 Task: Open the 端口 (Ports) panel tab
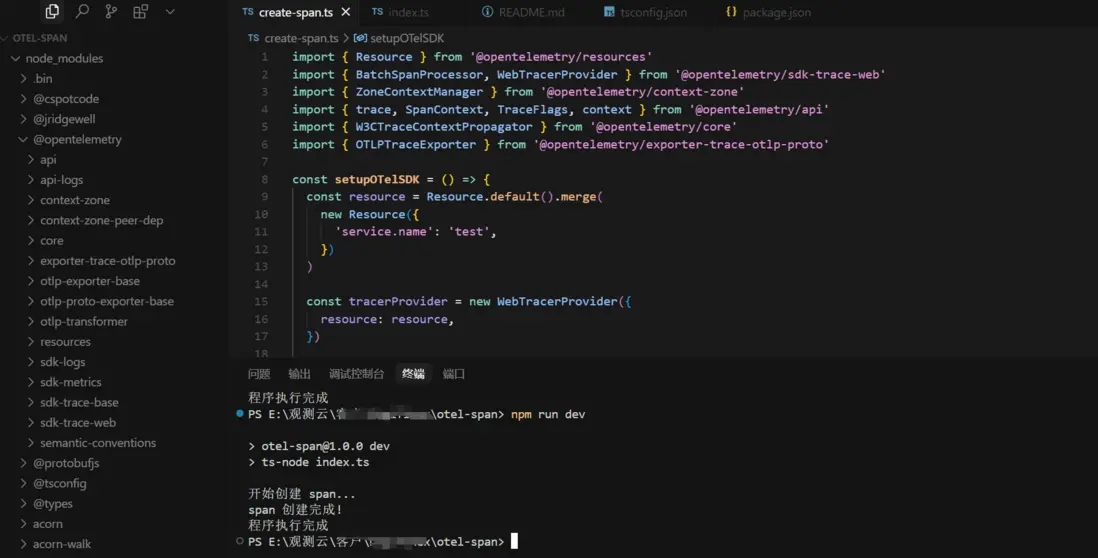click(454, 374)
